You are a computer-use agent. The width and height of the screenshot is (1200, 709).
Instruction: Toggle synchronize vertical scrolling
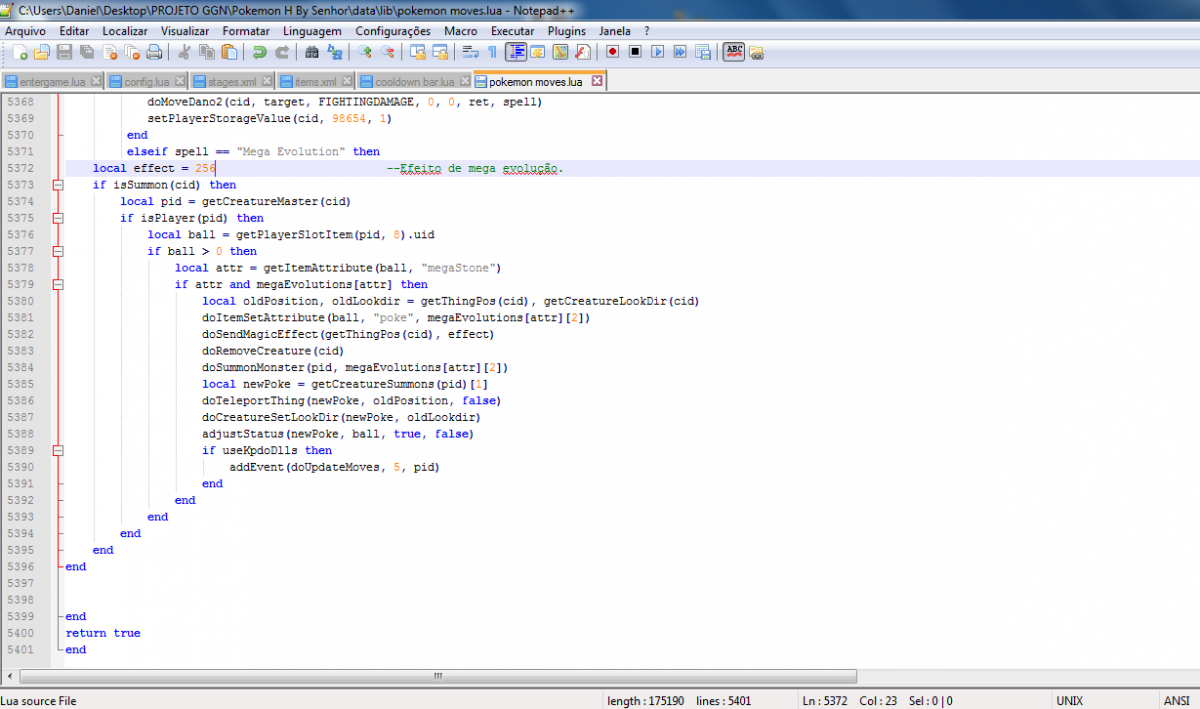[417, 51]
